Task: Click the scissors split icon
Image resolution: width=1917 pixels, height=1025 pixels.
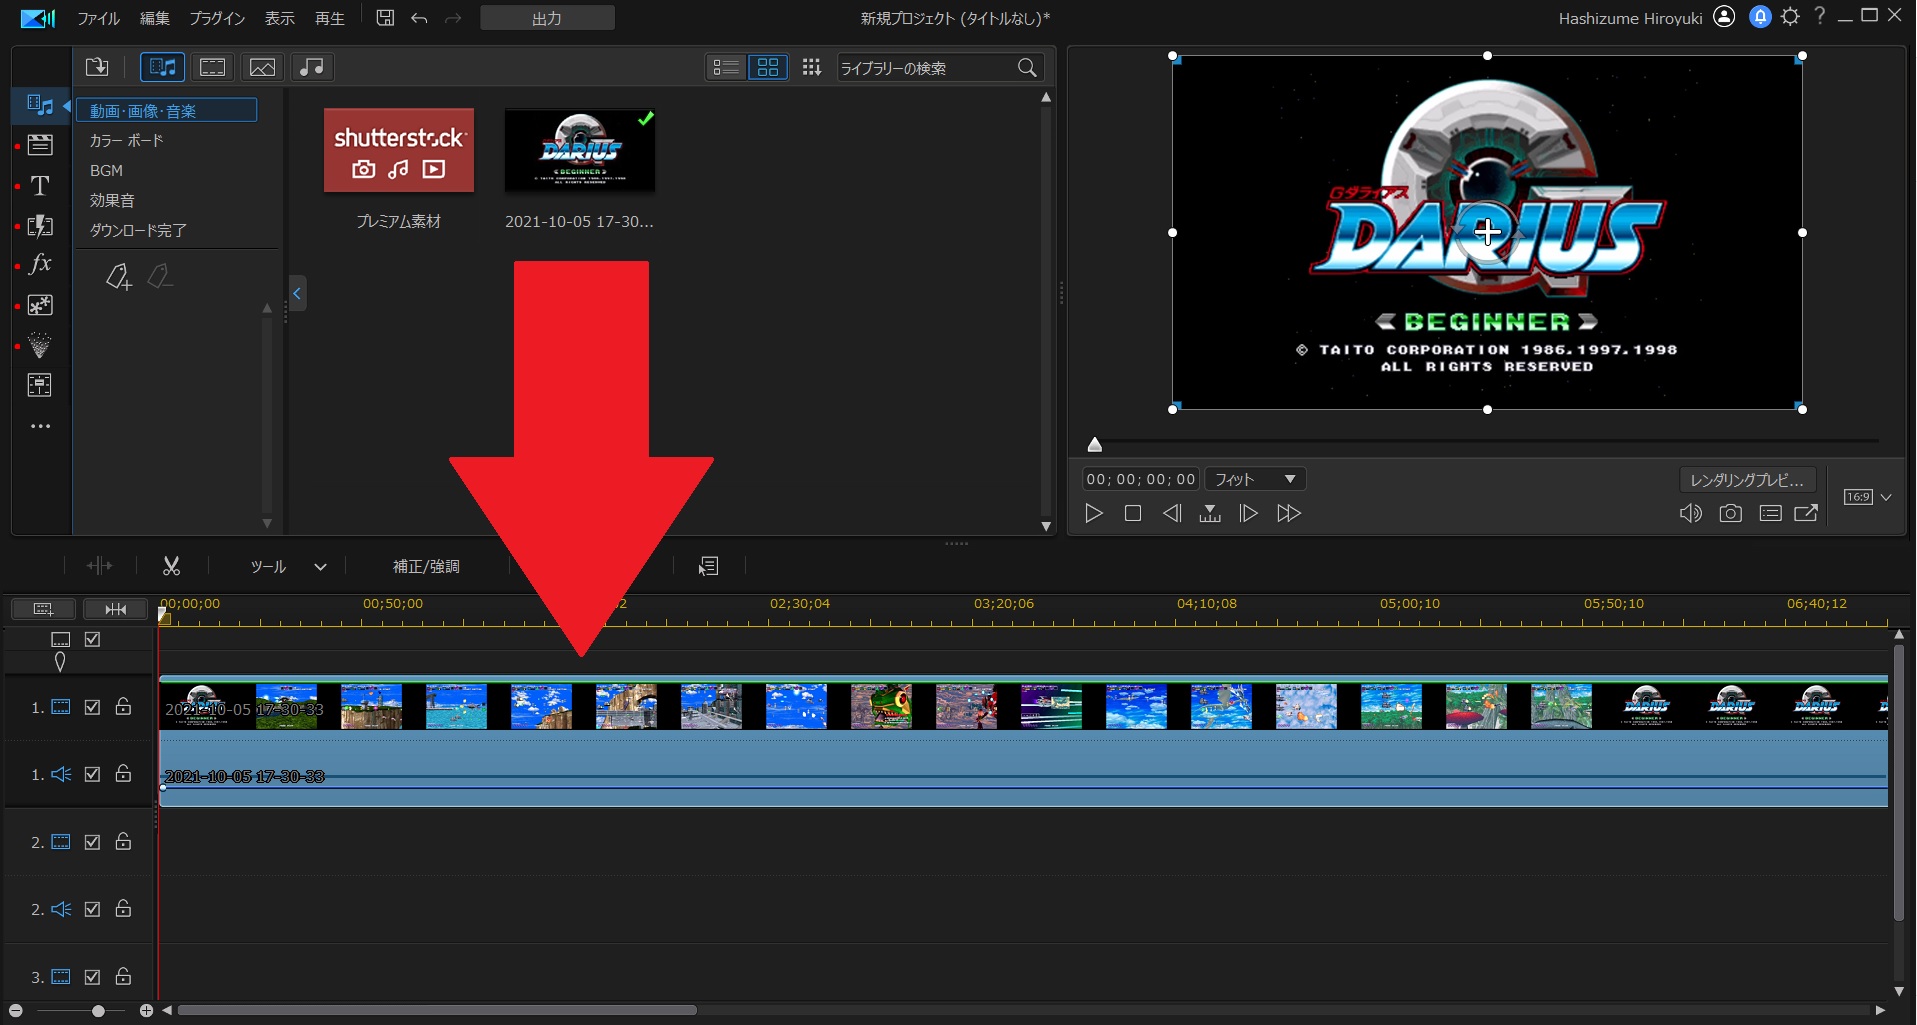Action: 171,566
